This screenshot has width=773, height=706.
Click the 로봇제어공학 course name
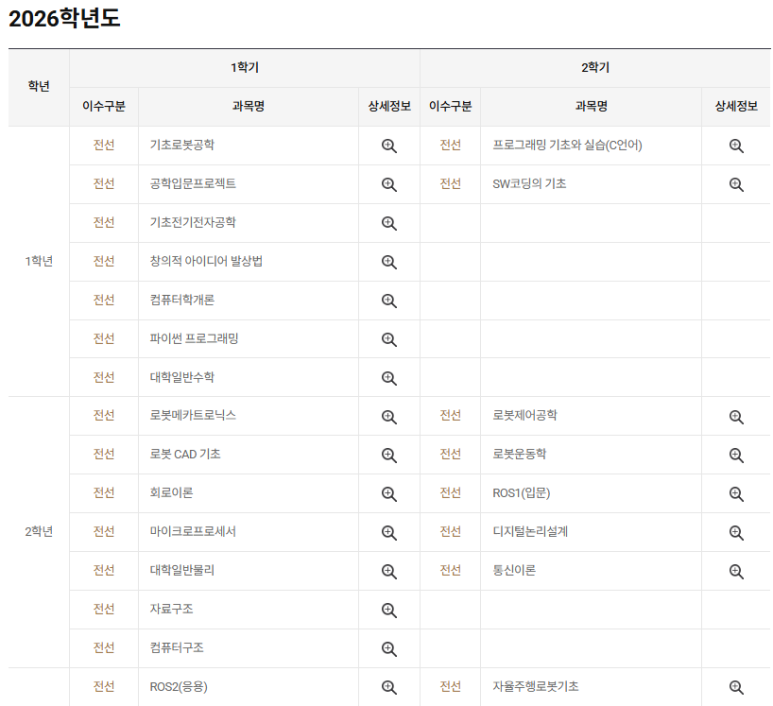pyautogui.click(x=525, y=415)
